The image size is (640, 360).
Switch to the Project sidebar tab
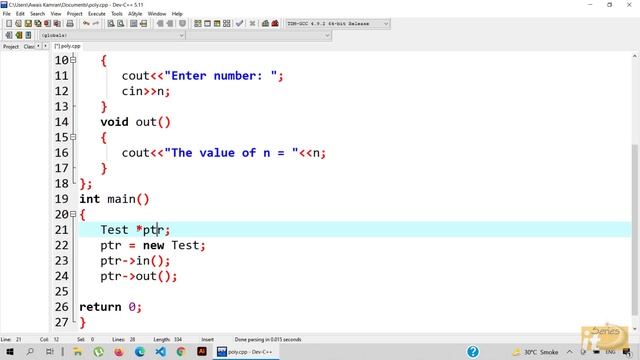click(11, 47)
